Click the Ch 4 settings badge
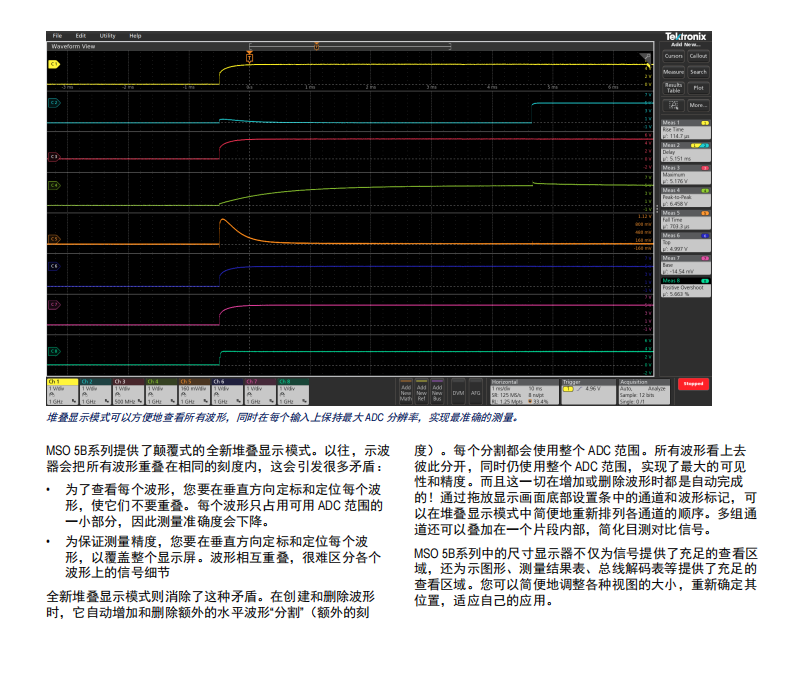 click(161, 392)
